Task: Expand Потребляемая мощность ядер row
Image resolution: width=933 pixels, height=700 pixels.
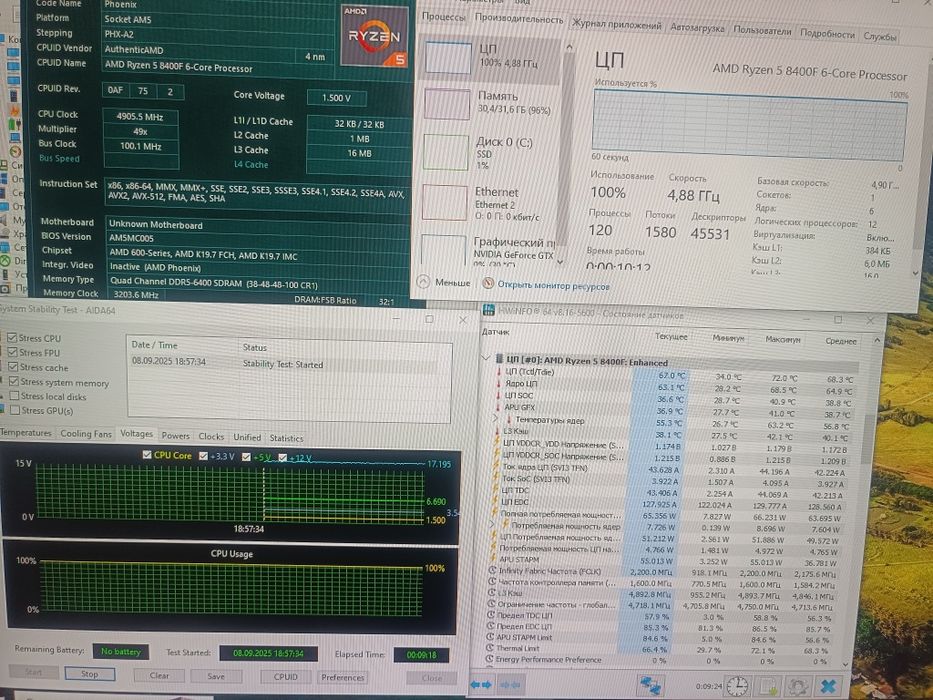Action: tap(492, 524)
